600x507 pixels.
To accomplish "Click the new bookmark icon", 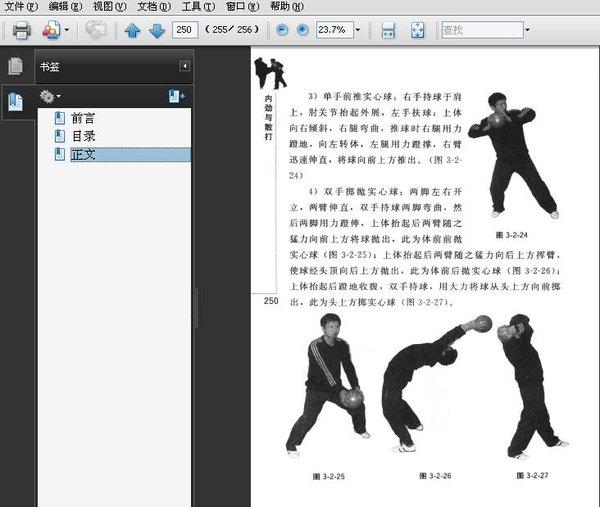I will tap(177, 96).
